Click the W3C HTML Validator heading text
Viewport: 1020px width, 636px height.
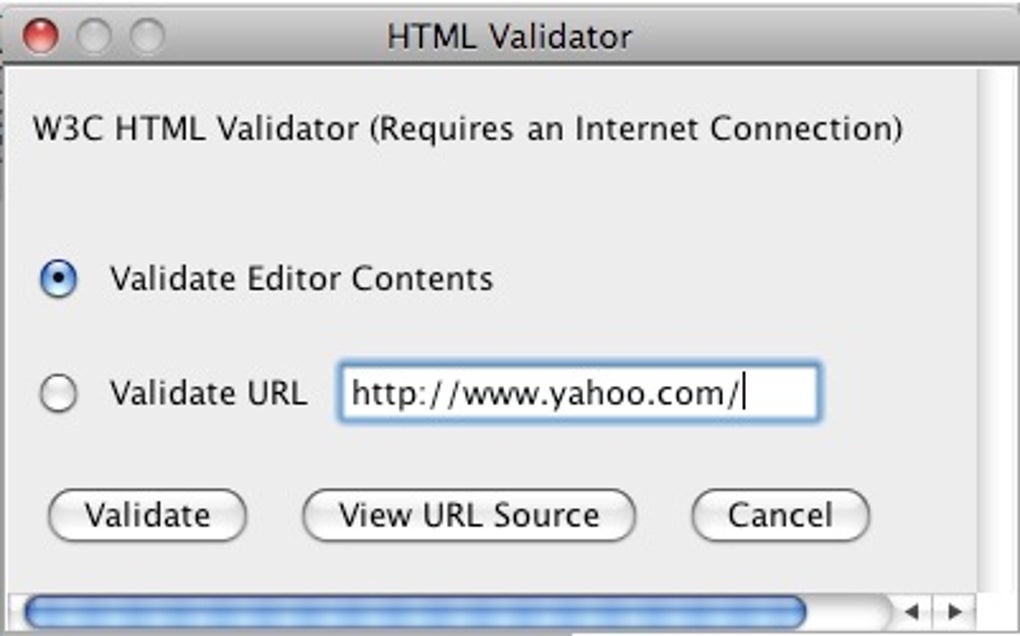[x=467, y=129]
